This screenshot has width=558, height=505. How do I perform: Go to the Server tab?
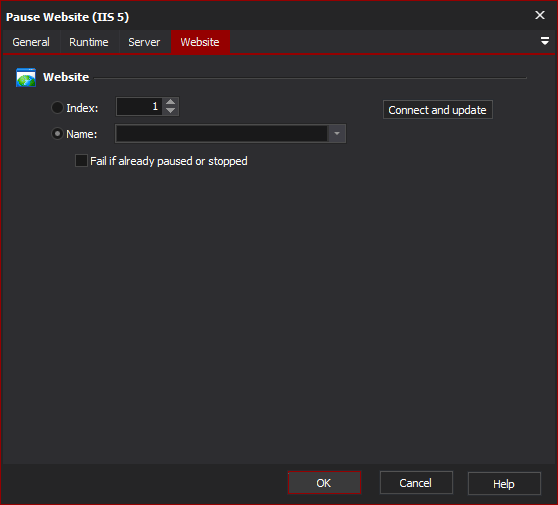pos(144,42)
